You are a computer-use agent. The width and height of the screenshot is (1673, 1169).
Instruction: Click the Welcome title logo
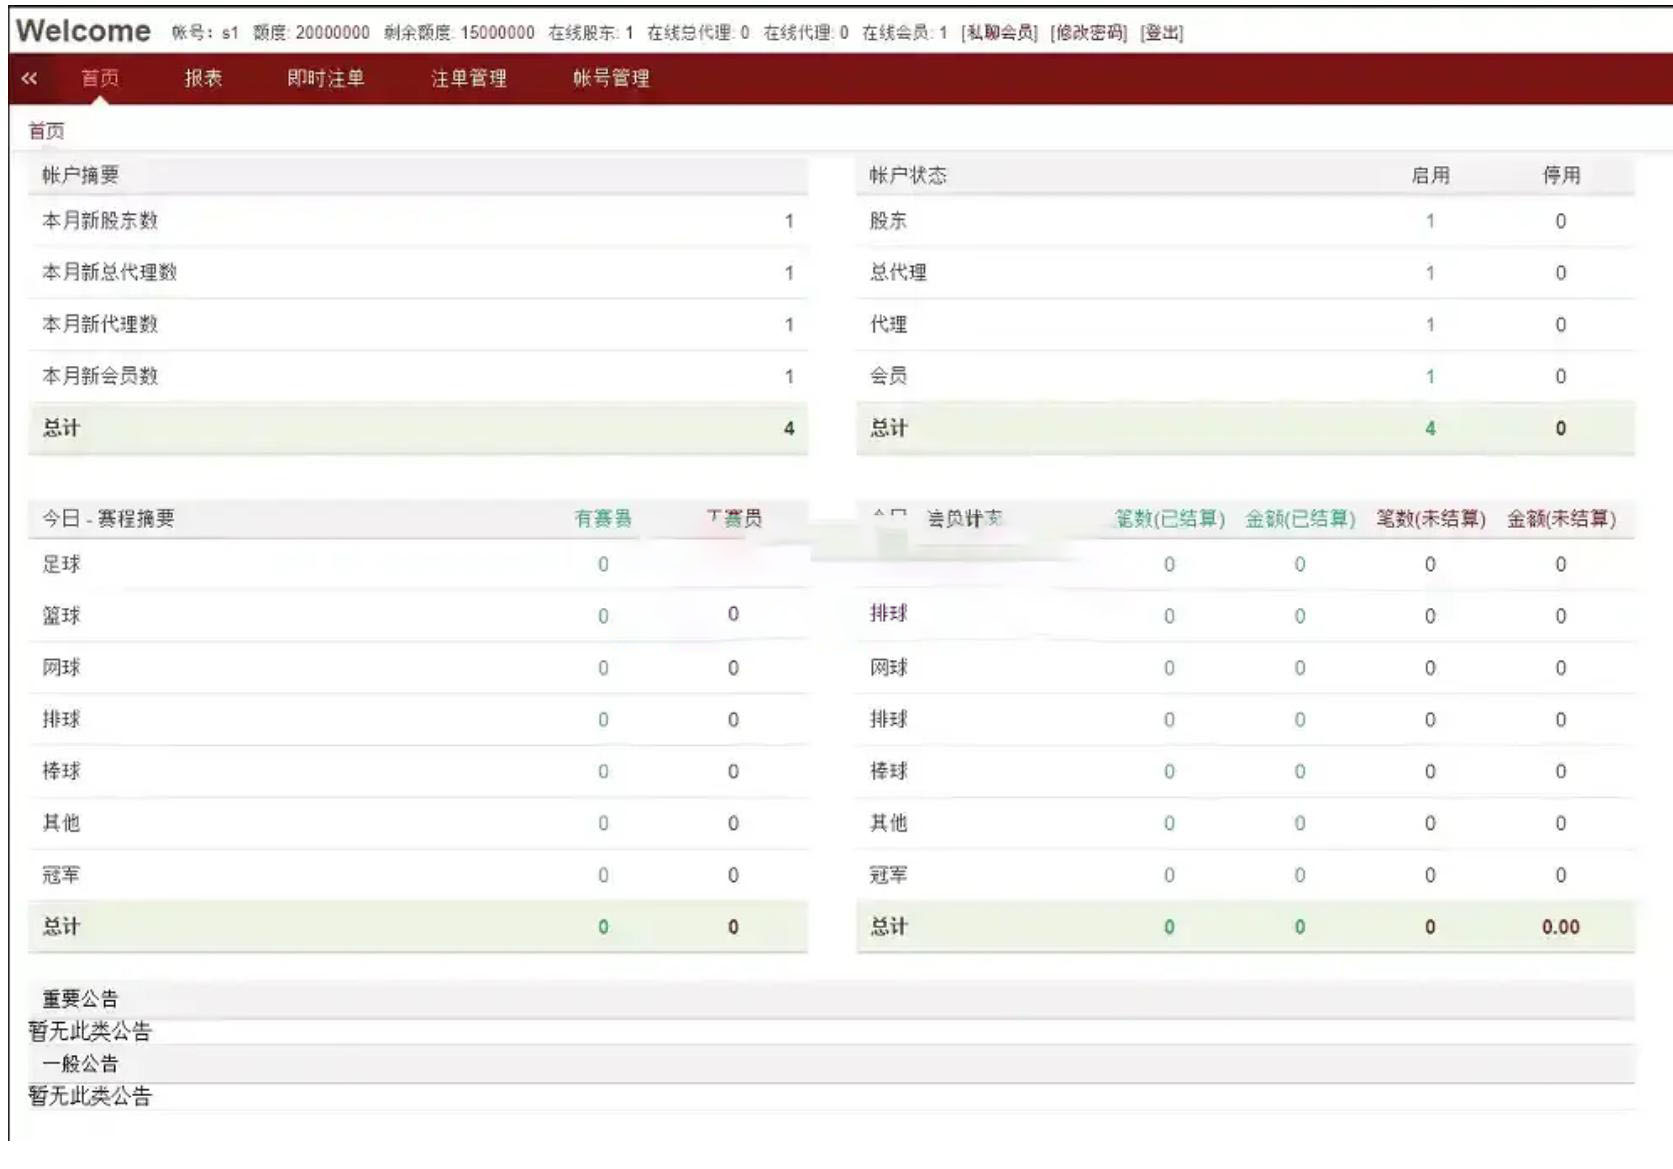click(x=84, y=31)
